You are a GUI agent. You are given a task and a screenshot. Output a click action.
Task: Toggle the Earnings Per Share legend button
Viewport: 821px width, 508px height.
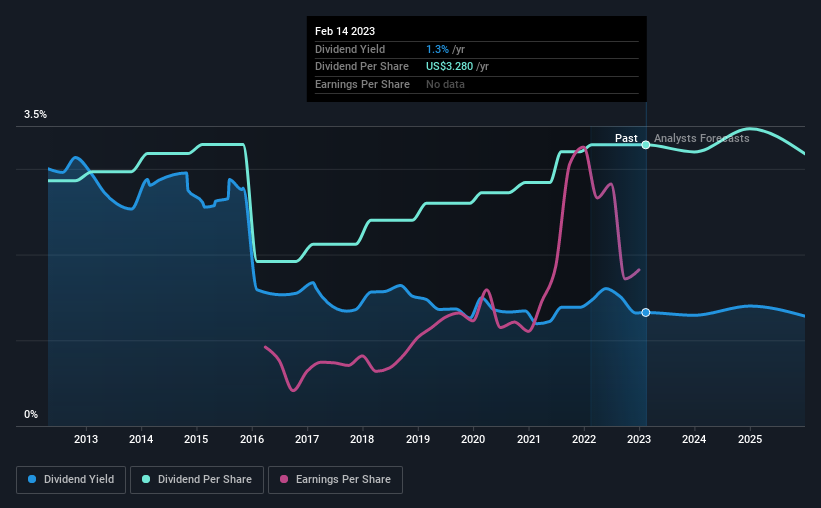pos(335,480)
